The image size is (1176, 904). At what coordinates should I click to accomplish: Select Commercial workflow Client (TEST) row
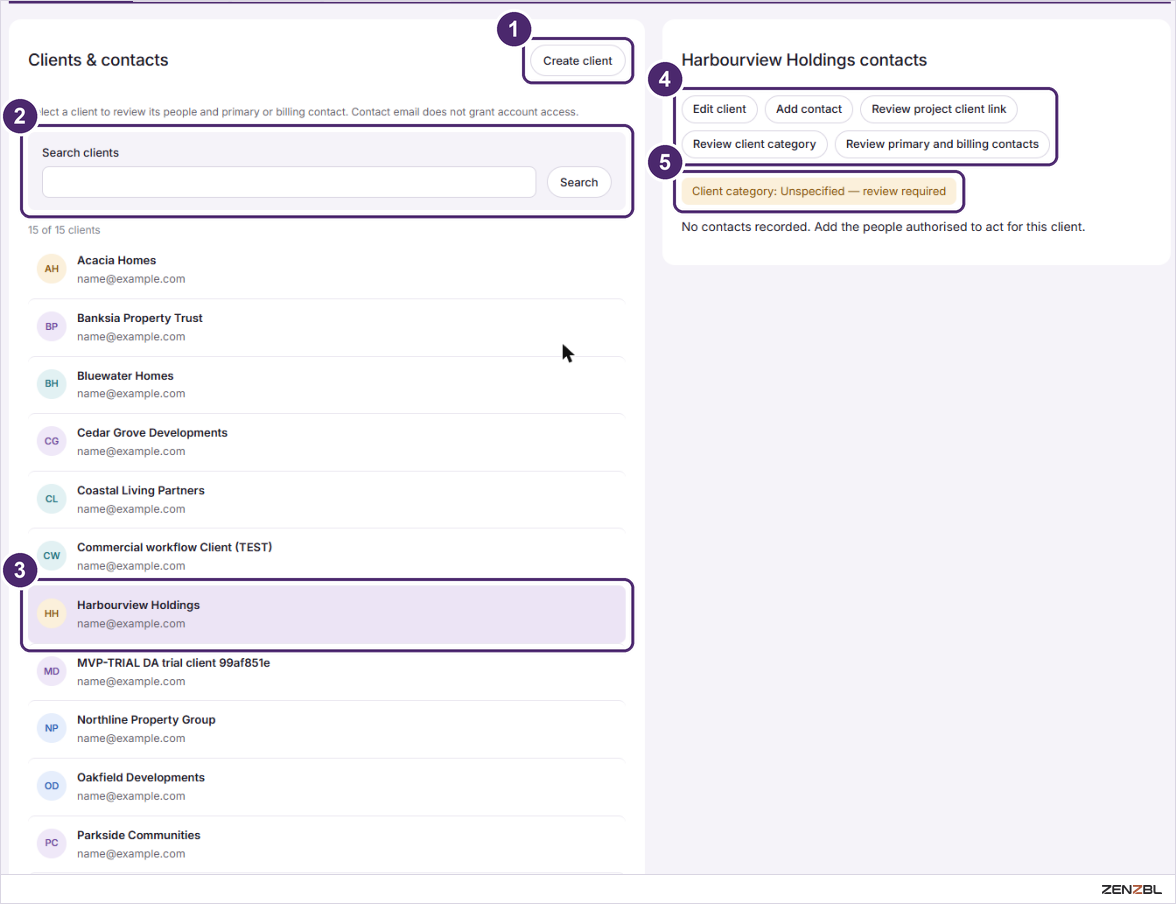pyautogui.click(x=326, y=557)
